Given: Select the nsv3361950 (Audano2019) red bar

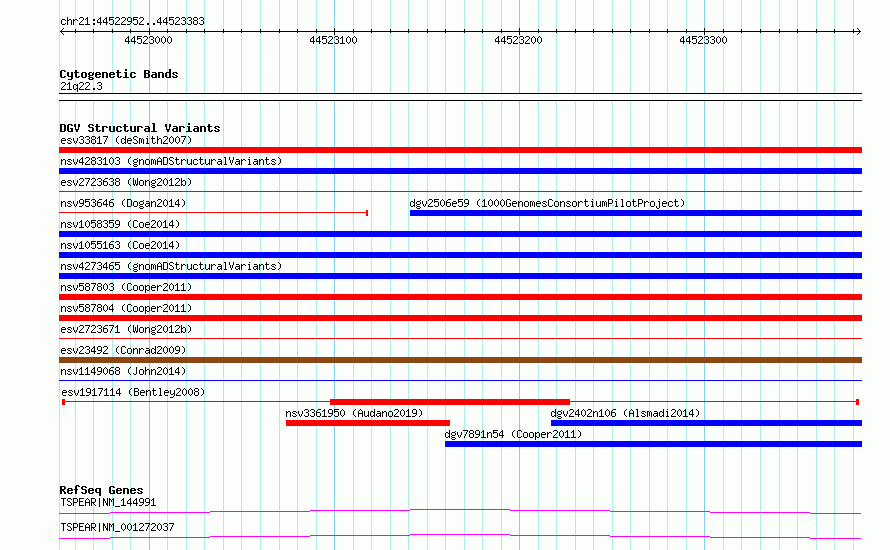Looking at the screenshot, I should pos(368,423).
